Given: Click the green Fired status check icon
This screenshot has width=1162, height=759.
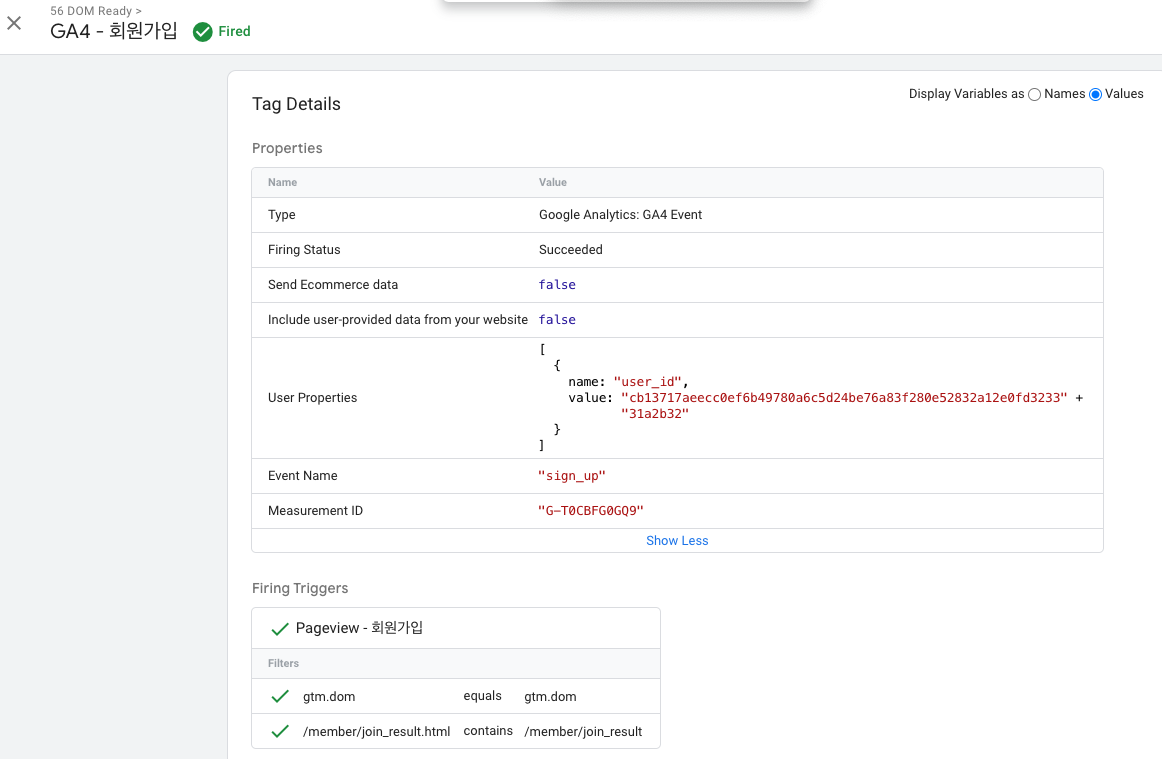Looking at the screenshot, I should (203, 32).
